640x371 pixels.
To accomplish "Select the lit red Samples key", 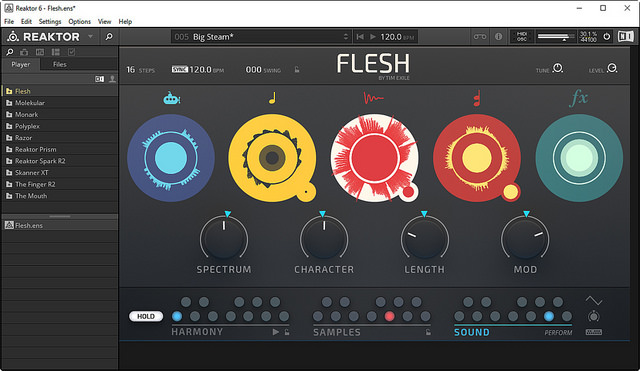I will pos(389,316).
